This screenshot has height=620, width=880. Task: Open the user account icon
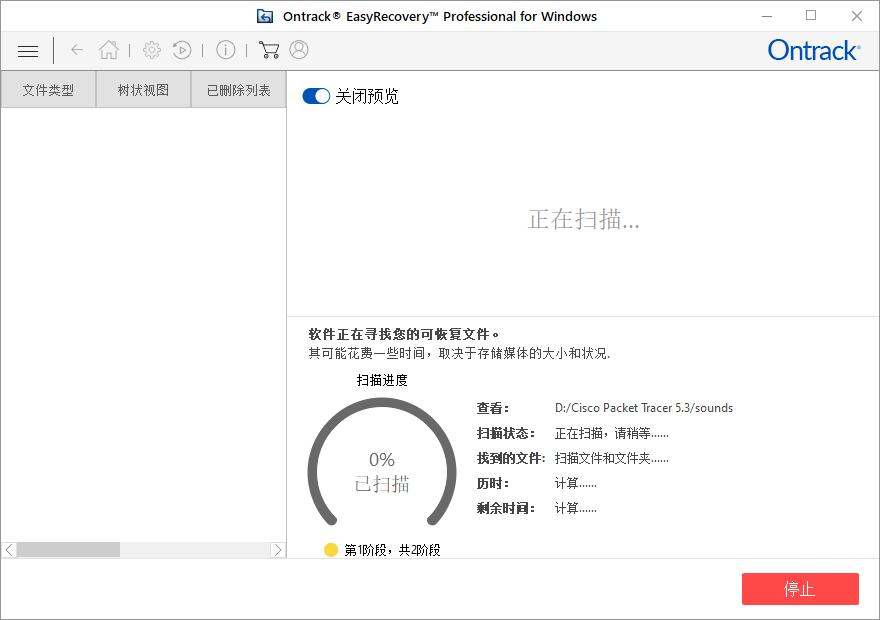tap(297, 49)
